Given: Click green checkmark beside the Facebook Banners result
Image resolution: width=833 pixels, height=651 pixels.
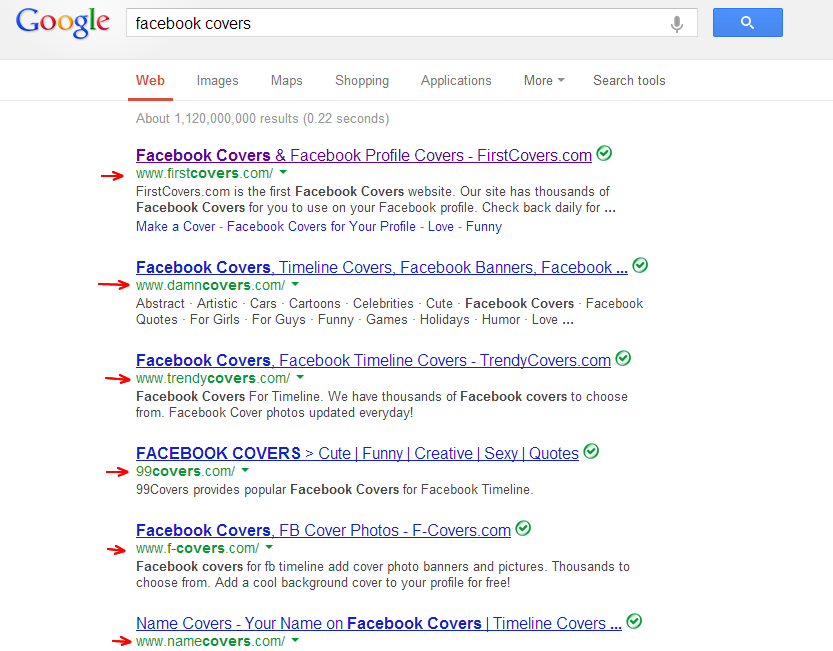Looking at the screenshot, I should click(640, 265).
